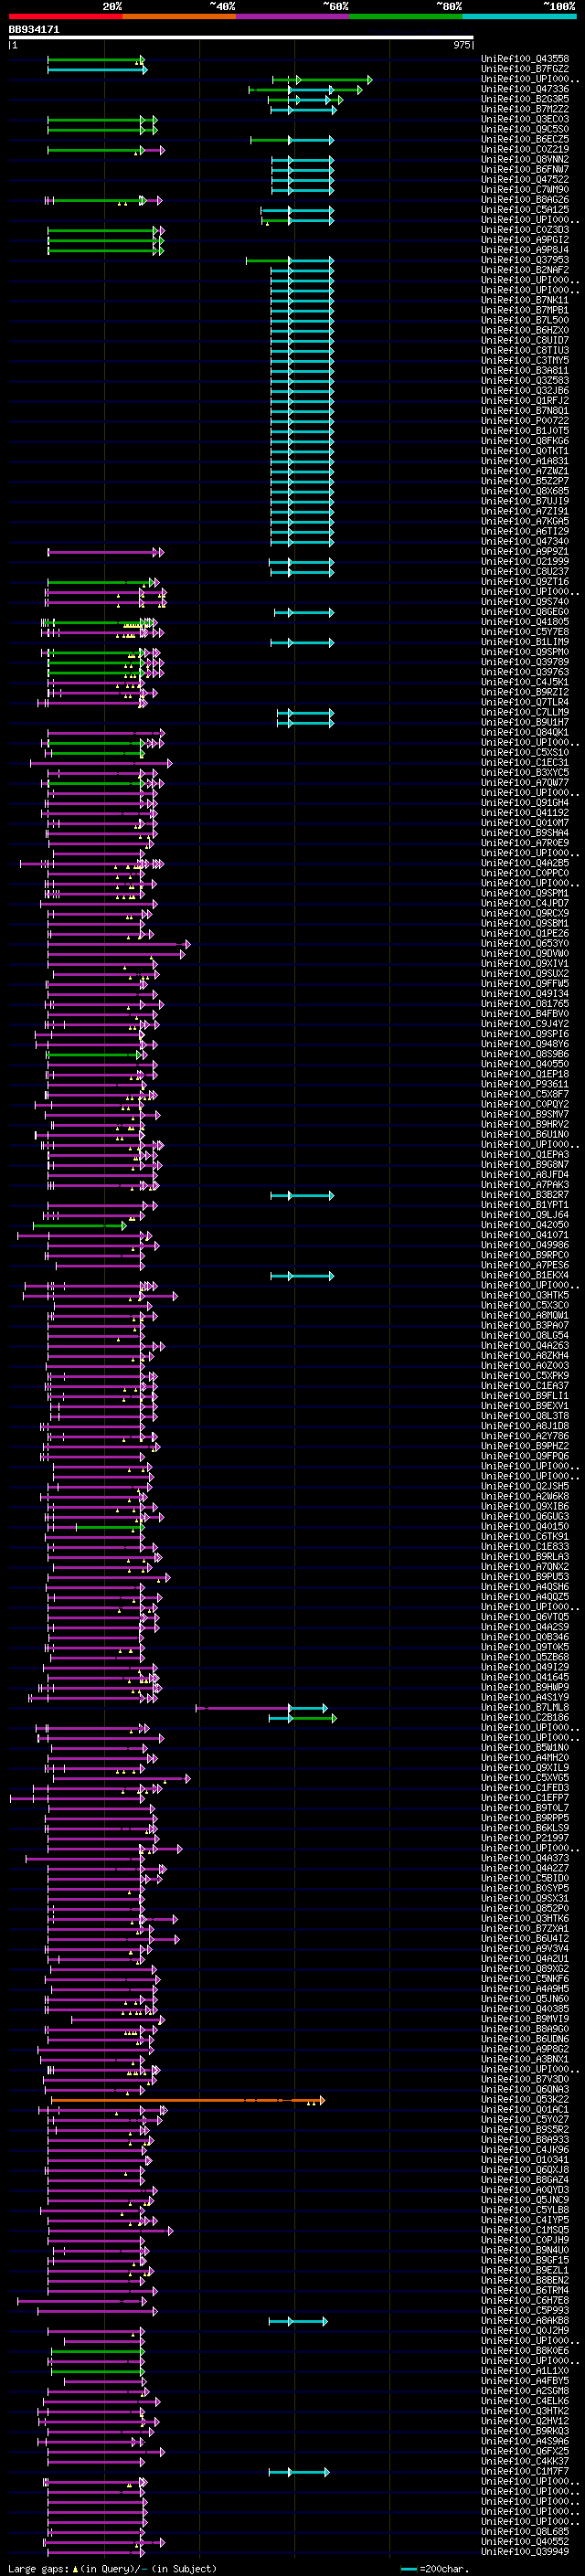This screenshot has height=2576, width=585.
Task: Click hit label UniRef100_Q39789
Action: click(x=525, y=662)
